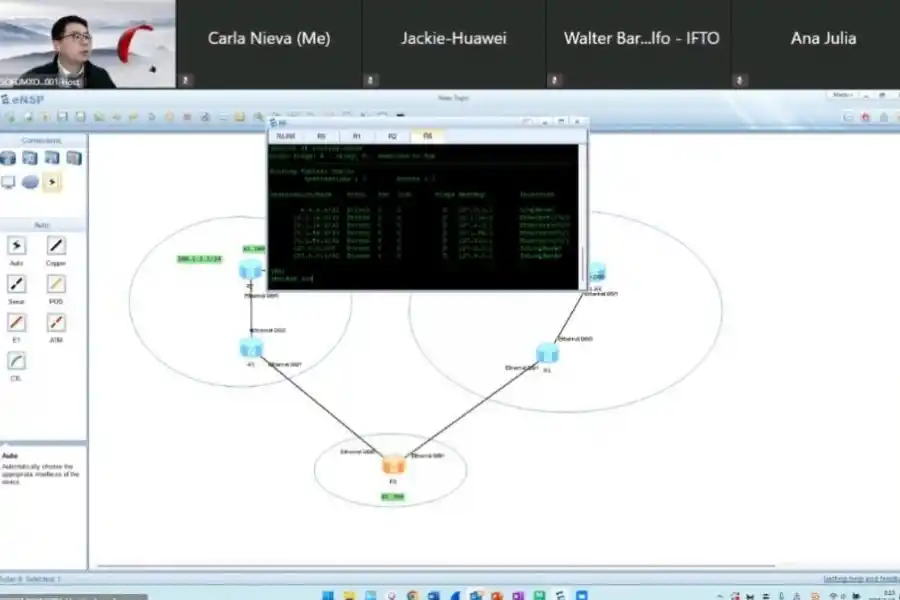This screenshot has height=600, width=900.
Task: Select the CTL cable tool
Action: click(x=17, y=361)
